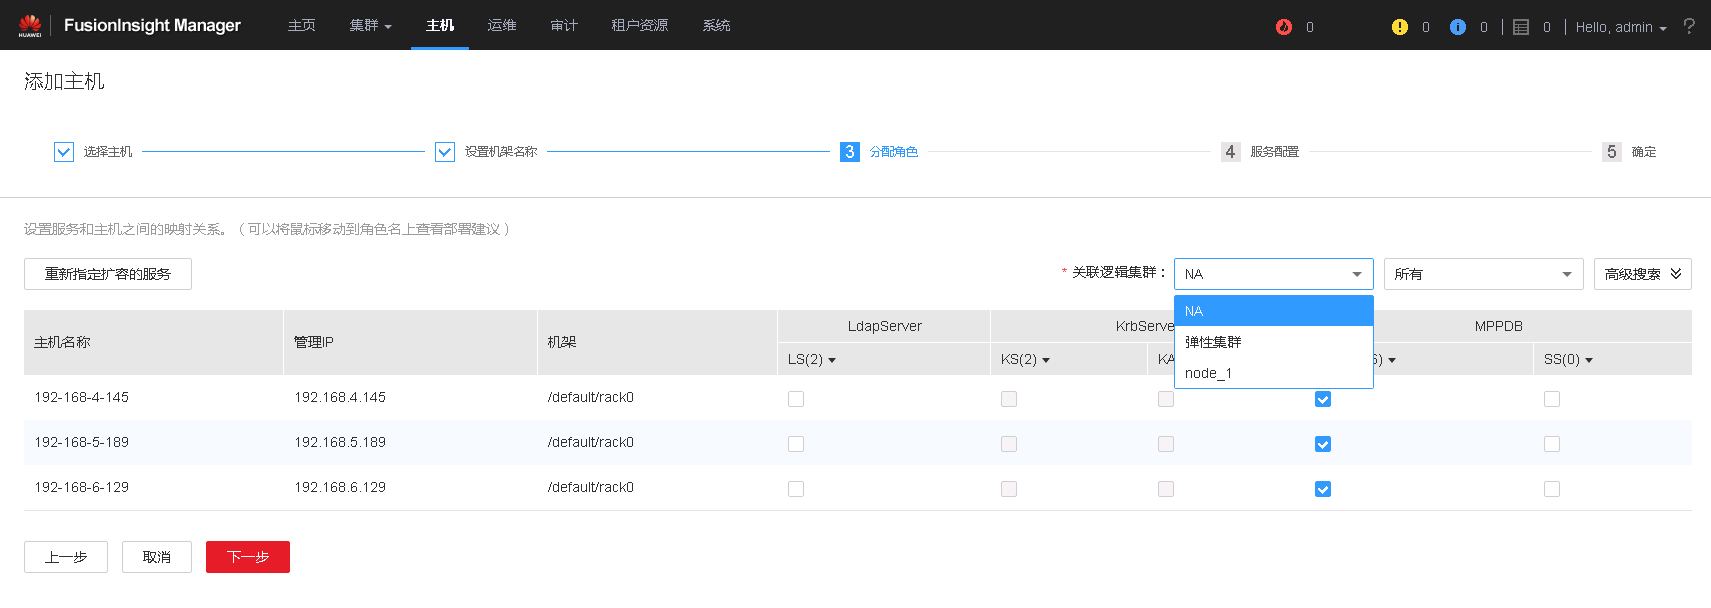The image size is (1711, 608).
Task: Check SS box for host 192-168-6-129
Action: coord(1552,489)
